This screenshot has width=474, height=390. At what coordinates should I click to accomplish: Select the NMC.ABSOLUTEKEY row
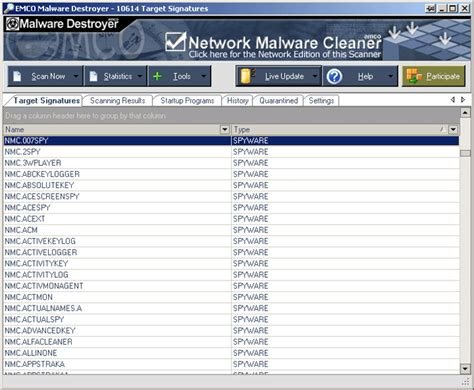(231, 185)
